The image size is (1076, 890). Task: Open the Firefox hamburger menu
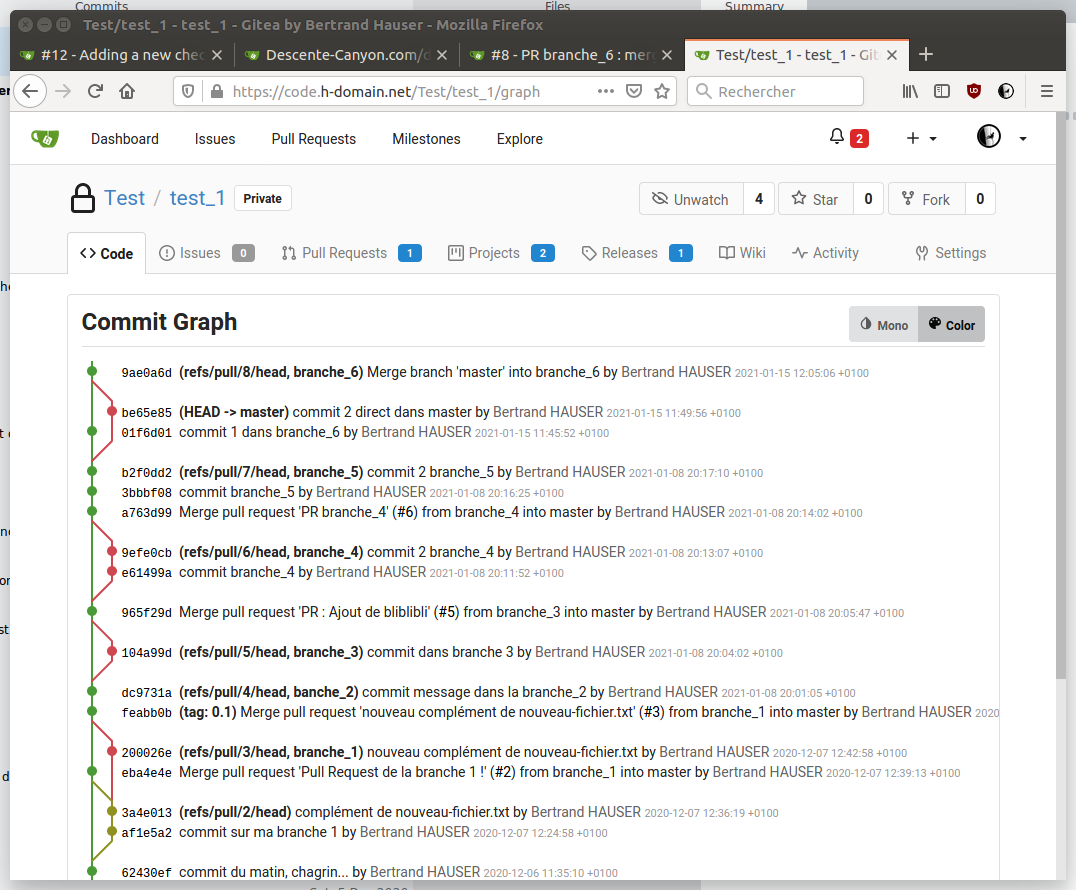click(x=1047, y=91)
